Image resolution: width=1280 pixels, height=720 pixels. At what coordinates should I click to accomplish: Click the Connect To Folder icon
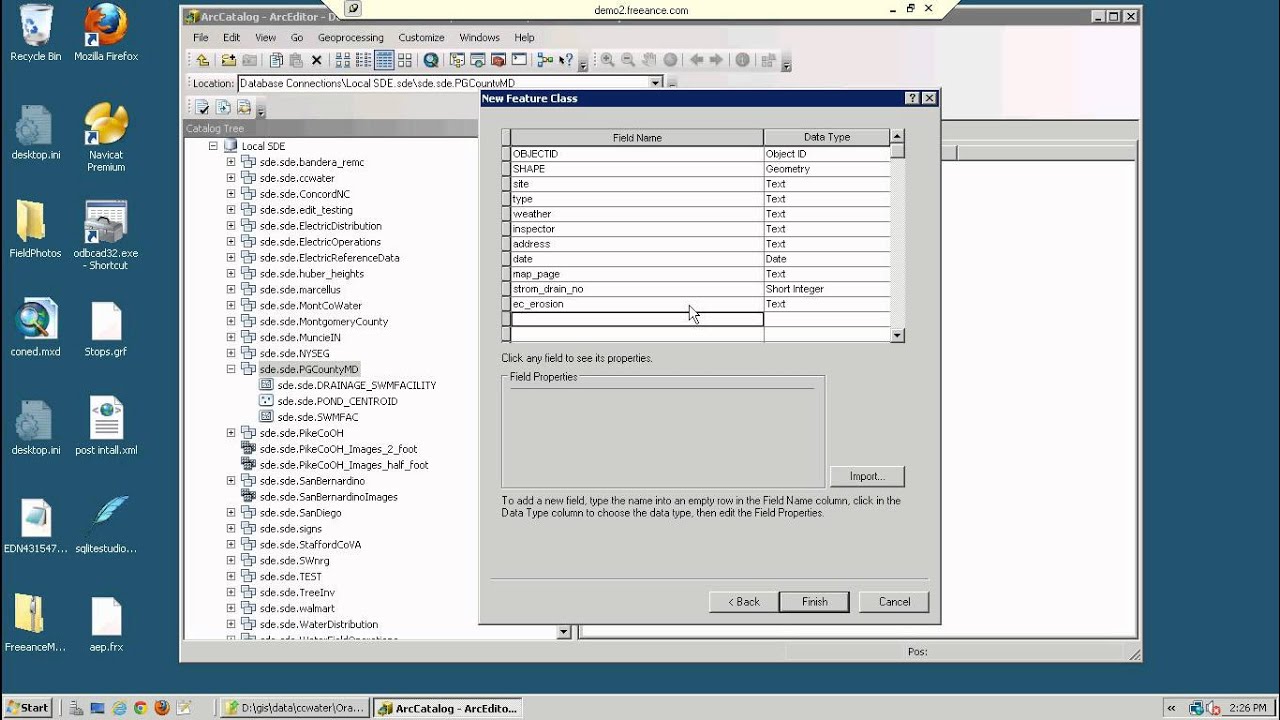click(229, 60)
